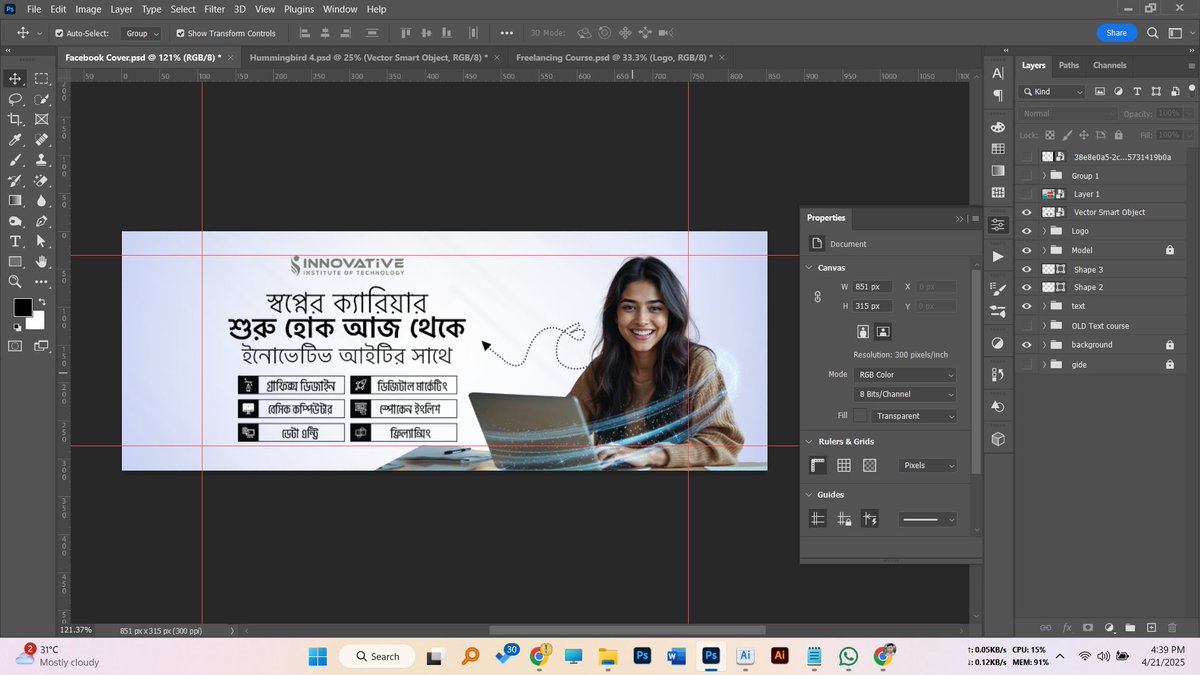Open the Illustrator taskbar icon

click(779, 656)
